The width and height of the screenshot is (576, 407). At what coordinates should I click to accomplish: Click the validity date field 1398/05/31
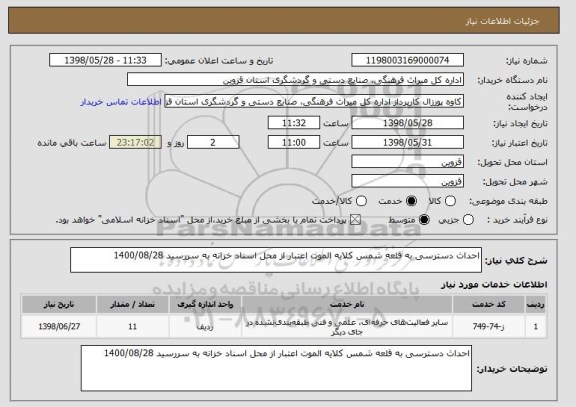[407, 143]
